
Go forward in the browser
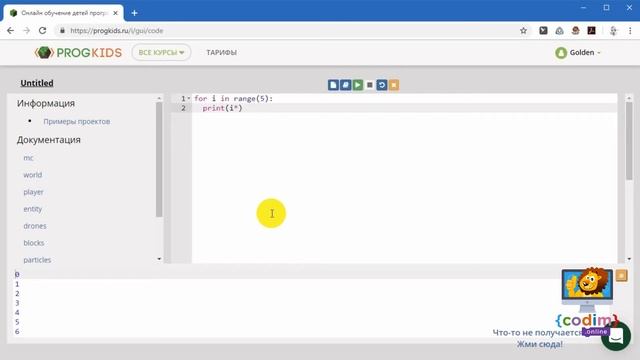pos(27,31)
